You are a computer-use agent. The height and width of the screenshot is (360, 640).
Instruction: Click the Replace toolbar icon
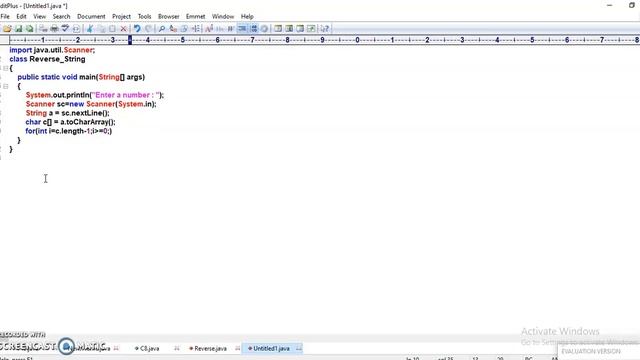[173, 29]
